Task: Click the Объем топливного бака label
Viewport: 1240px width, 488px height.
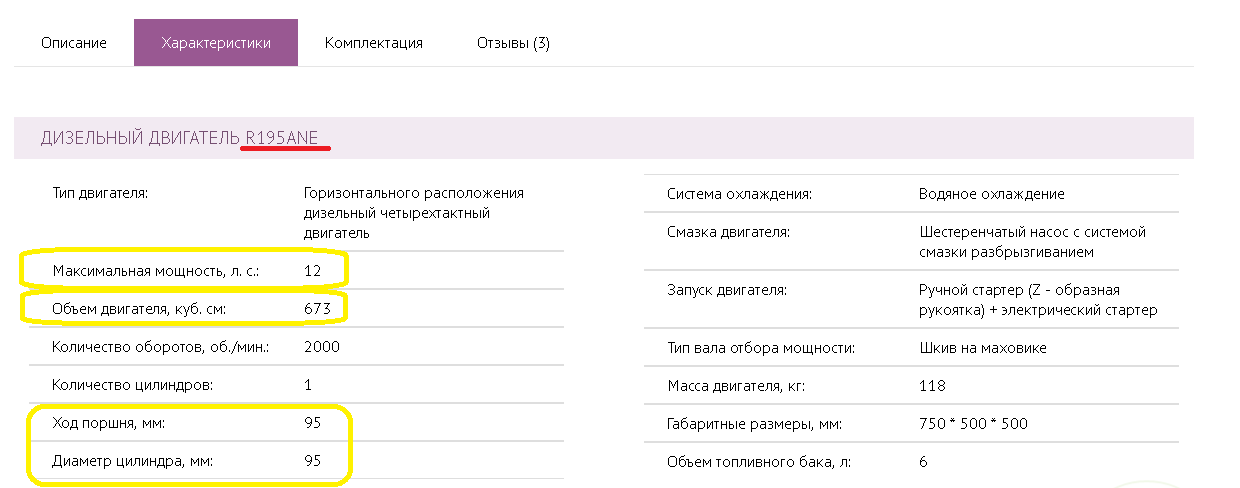Action: [759, 462]
